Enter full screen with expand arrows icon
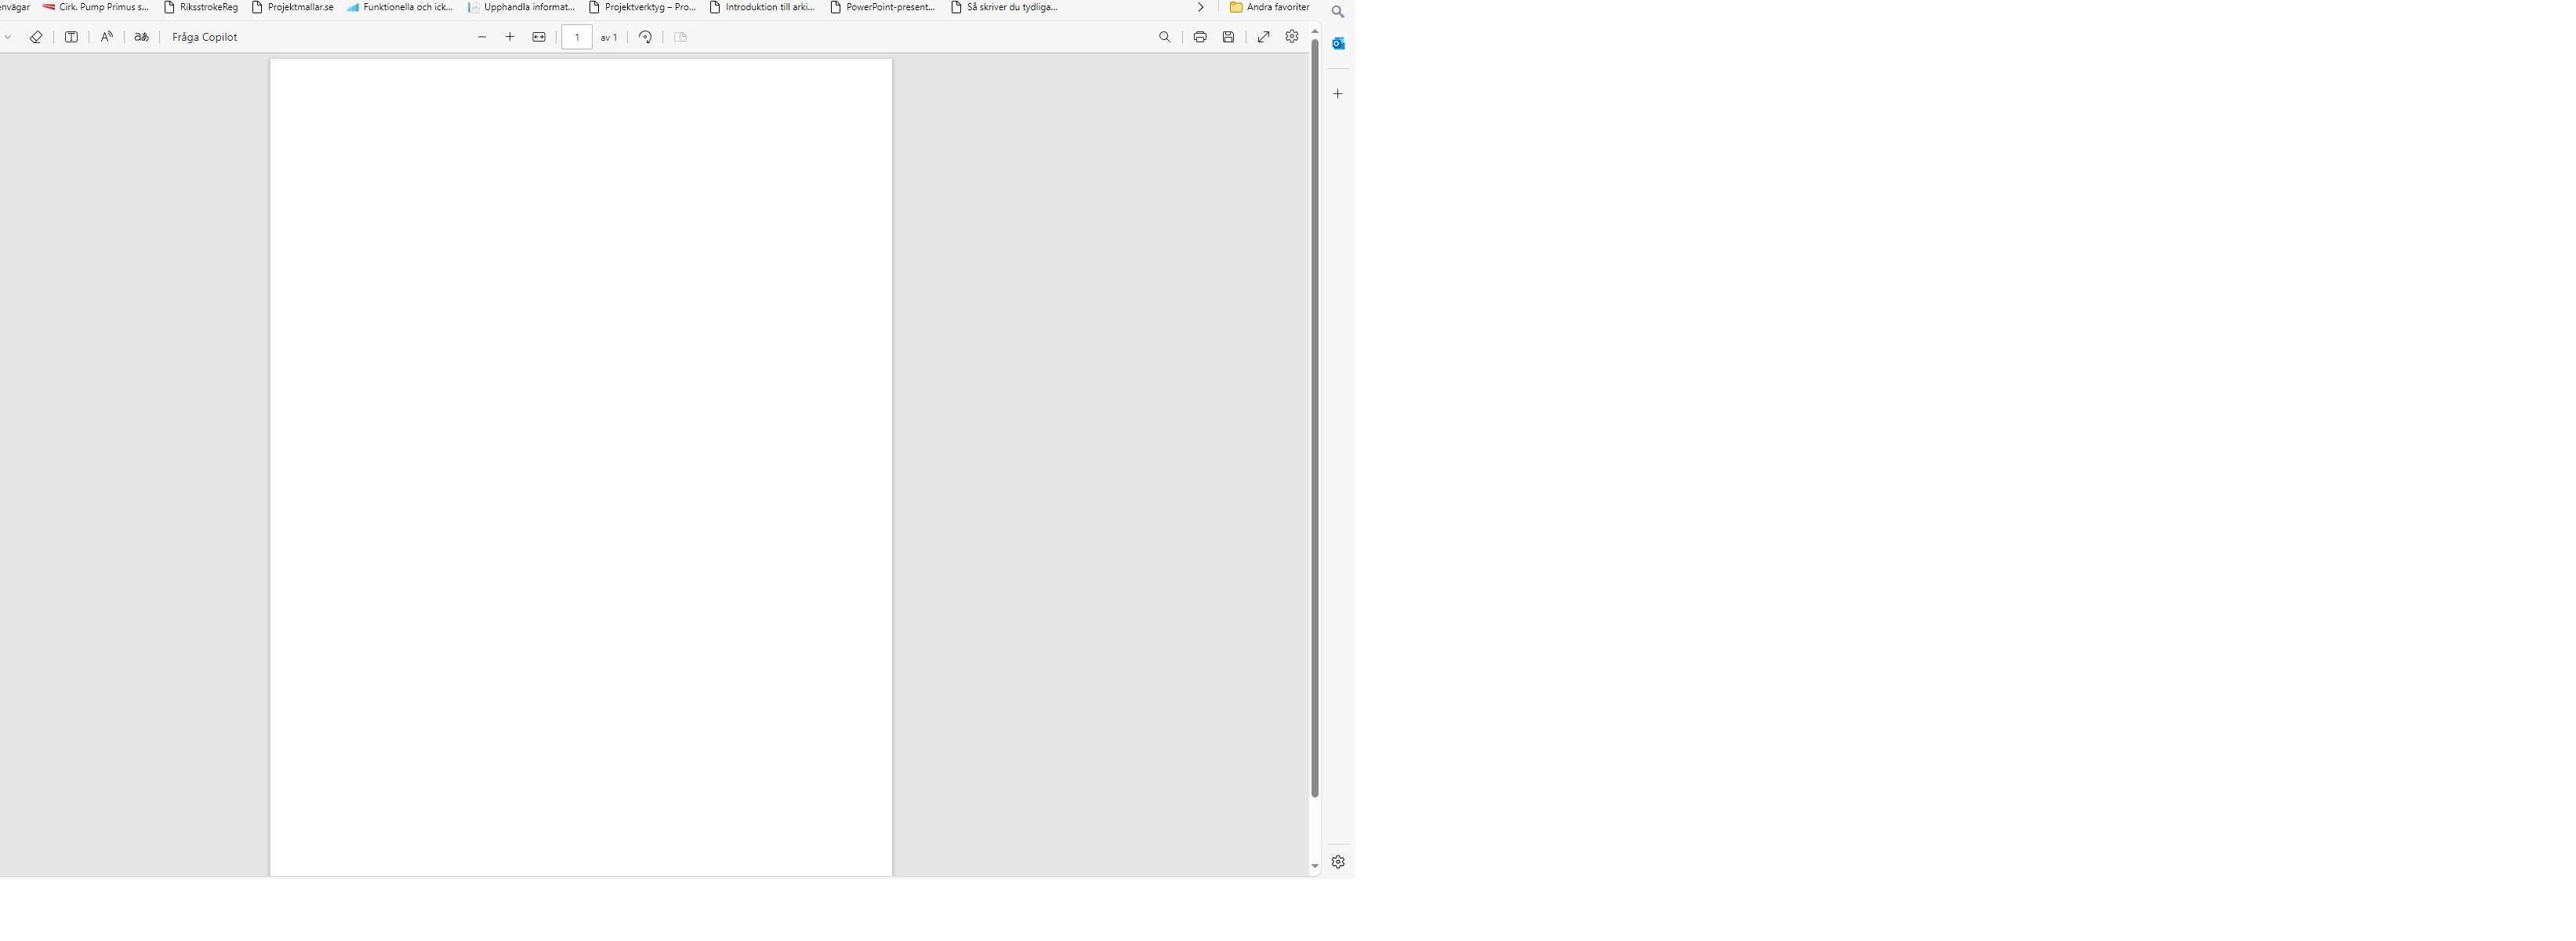2576x941 pixels. 1264,37
